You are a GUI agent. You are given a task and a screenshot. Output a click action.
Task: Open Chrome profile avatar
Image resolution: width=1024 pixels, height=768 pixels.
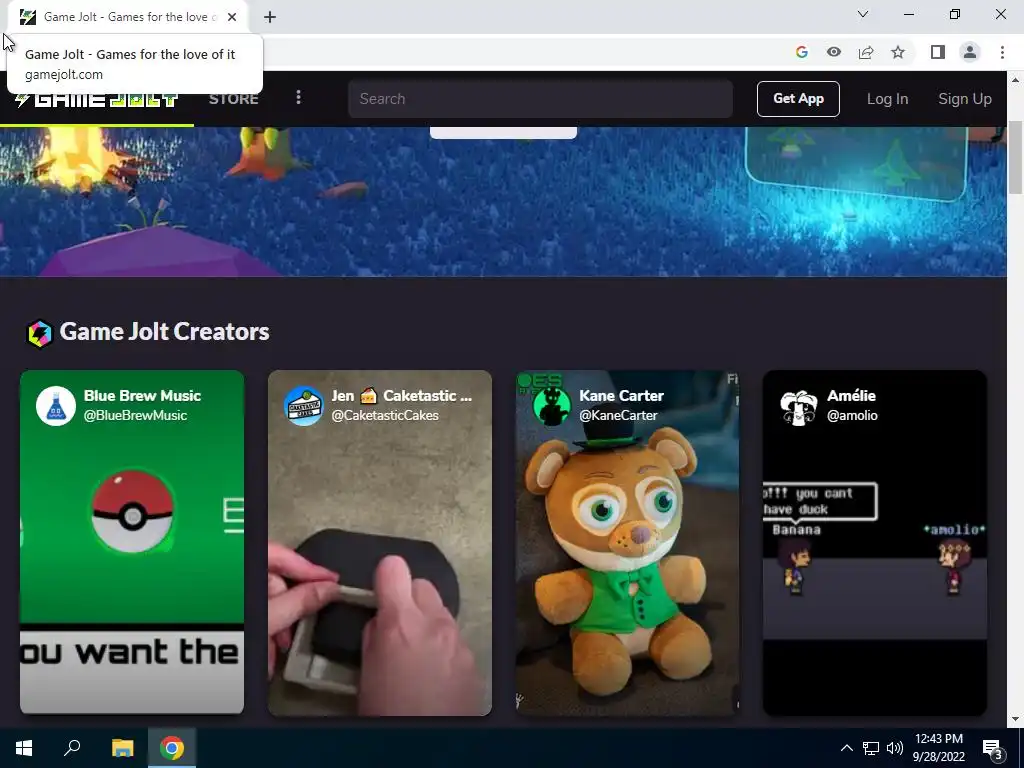pyautogui.click(x=970, y=52)
